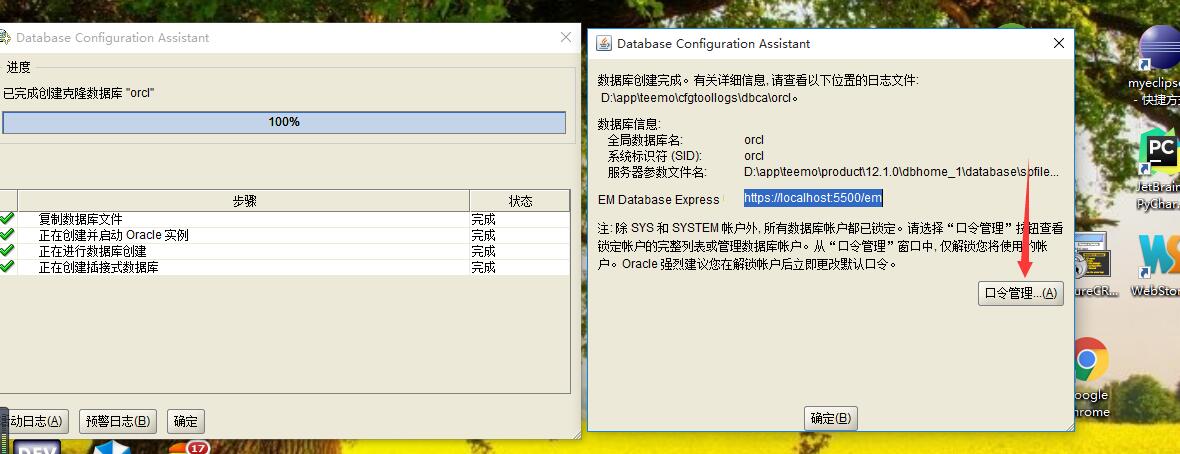Click the left window's title bar icon
Image resolution: width=1180 pixels, height=454 pixels.
pyautogui.click(x=4, y=37)
